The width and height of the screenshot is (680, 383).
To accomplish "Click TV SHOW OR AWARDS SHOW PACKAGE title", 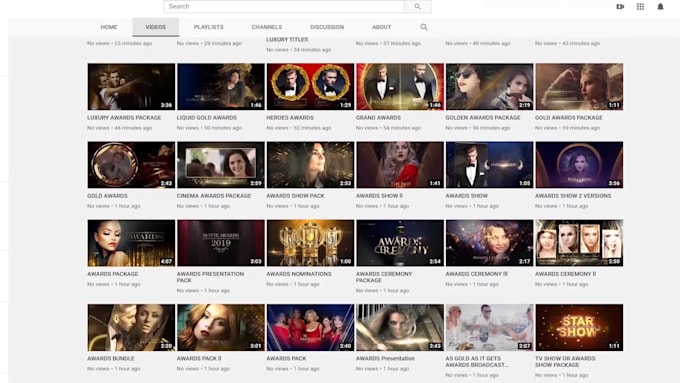I will [x=565, y=362].
